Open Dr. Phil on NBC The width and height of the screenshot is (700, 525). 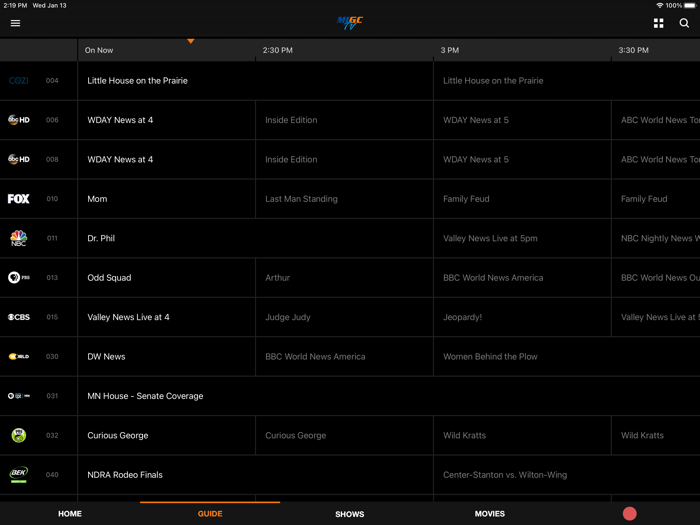[x=255, y=238]
